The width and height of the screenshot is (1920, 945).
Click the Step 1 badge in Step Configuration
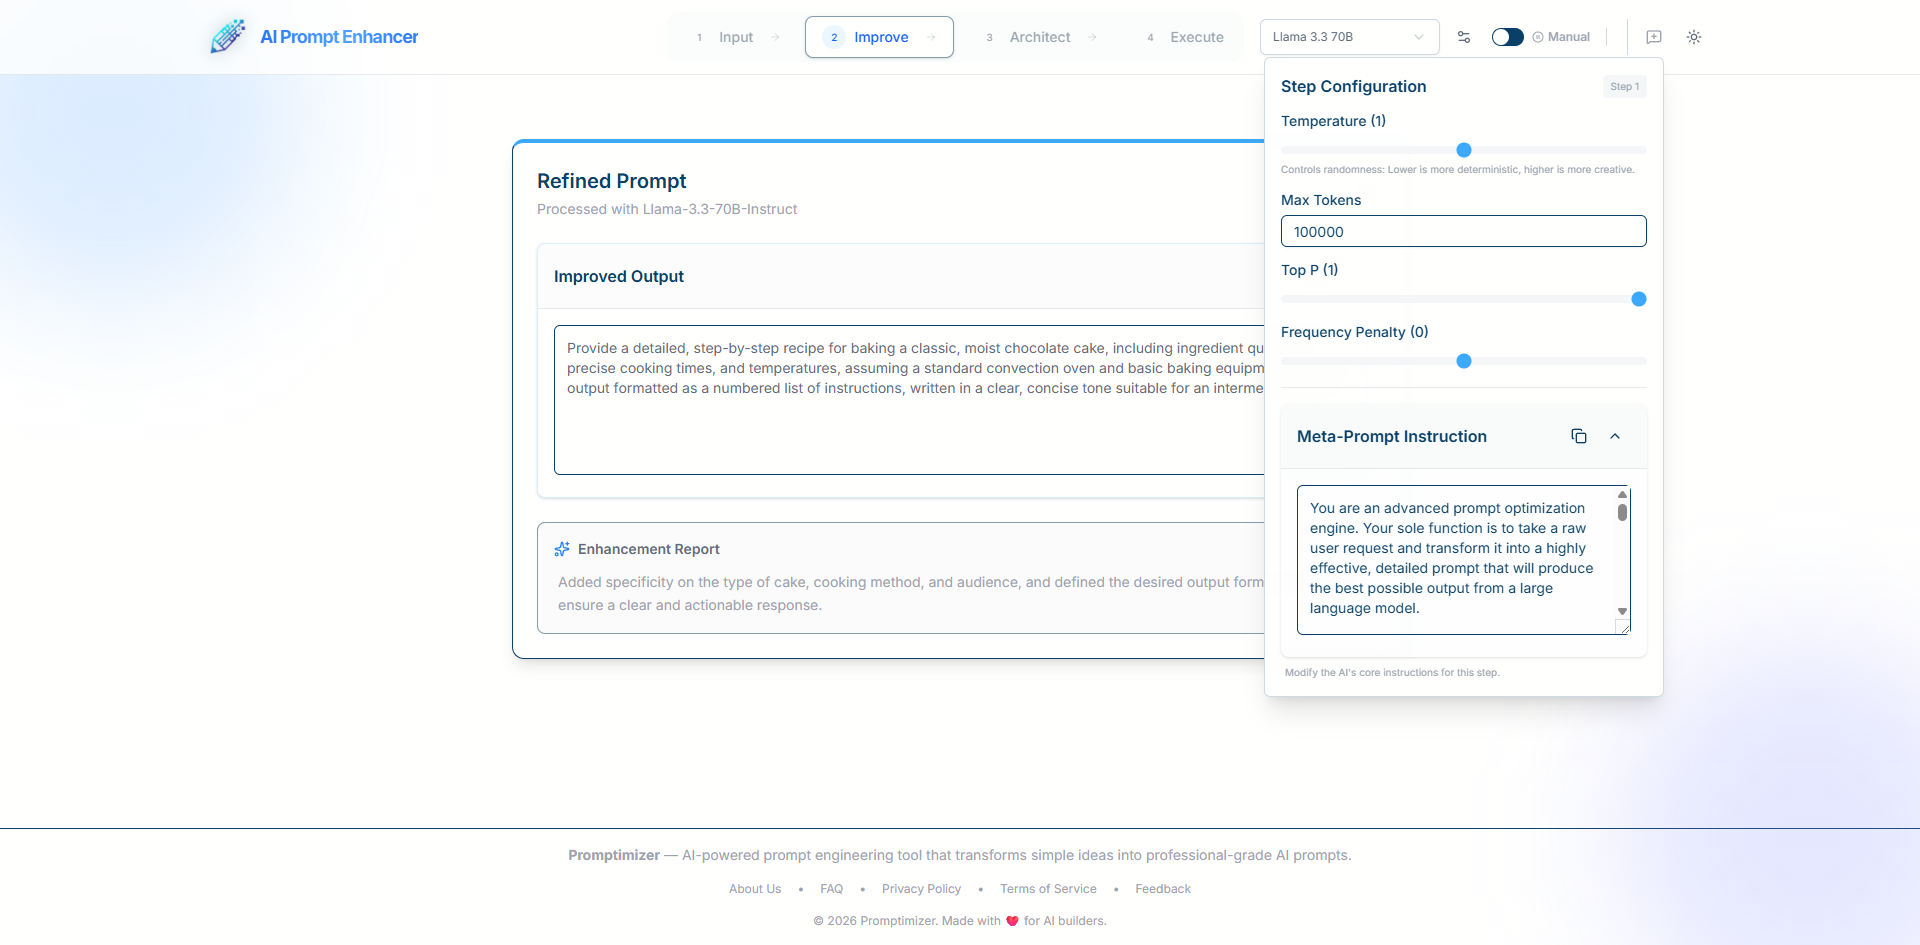(1624, 87)
